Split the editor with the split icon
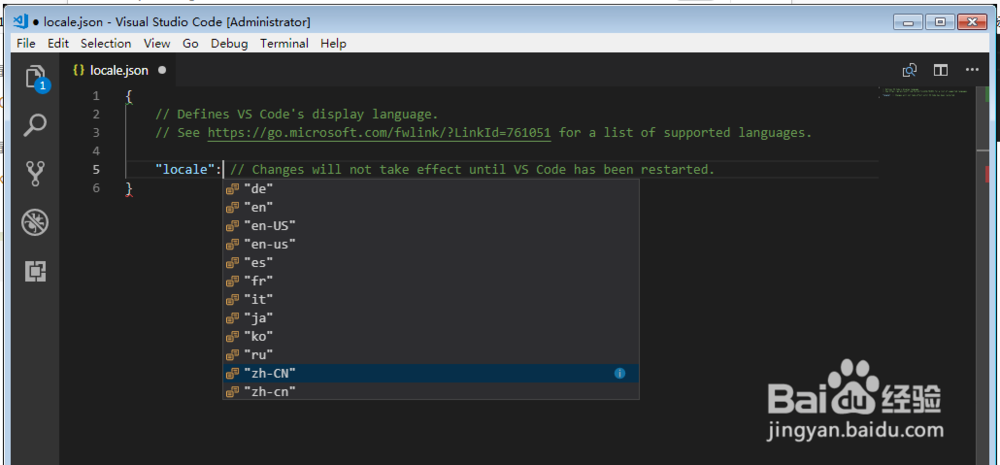Screen dimensions: 1000x465 (x=941, y=70)
